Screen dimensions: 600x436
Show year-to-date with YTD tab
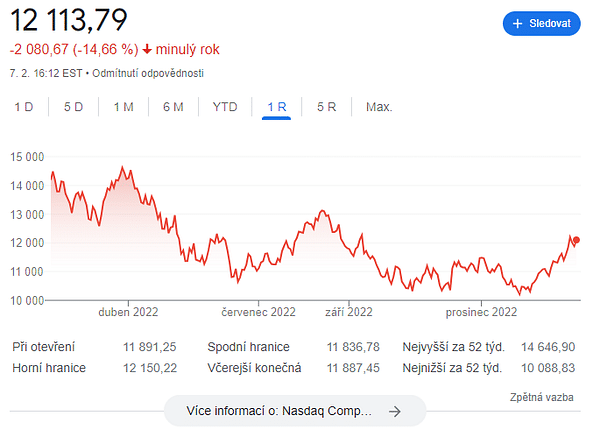point(225,107)
